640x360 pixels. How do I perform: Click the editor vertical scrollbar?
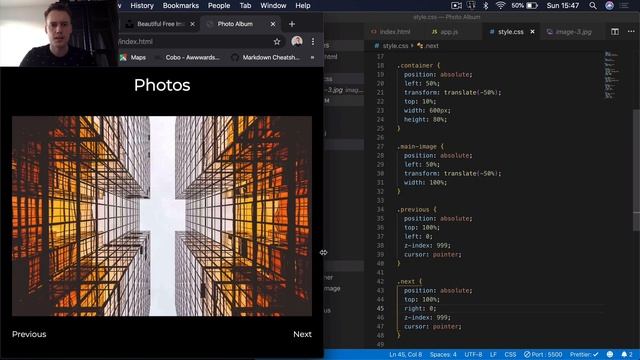pyautogui.click(x=636, y=170)
